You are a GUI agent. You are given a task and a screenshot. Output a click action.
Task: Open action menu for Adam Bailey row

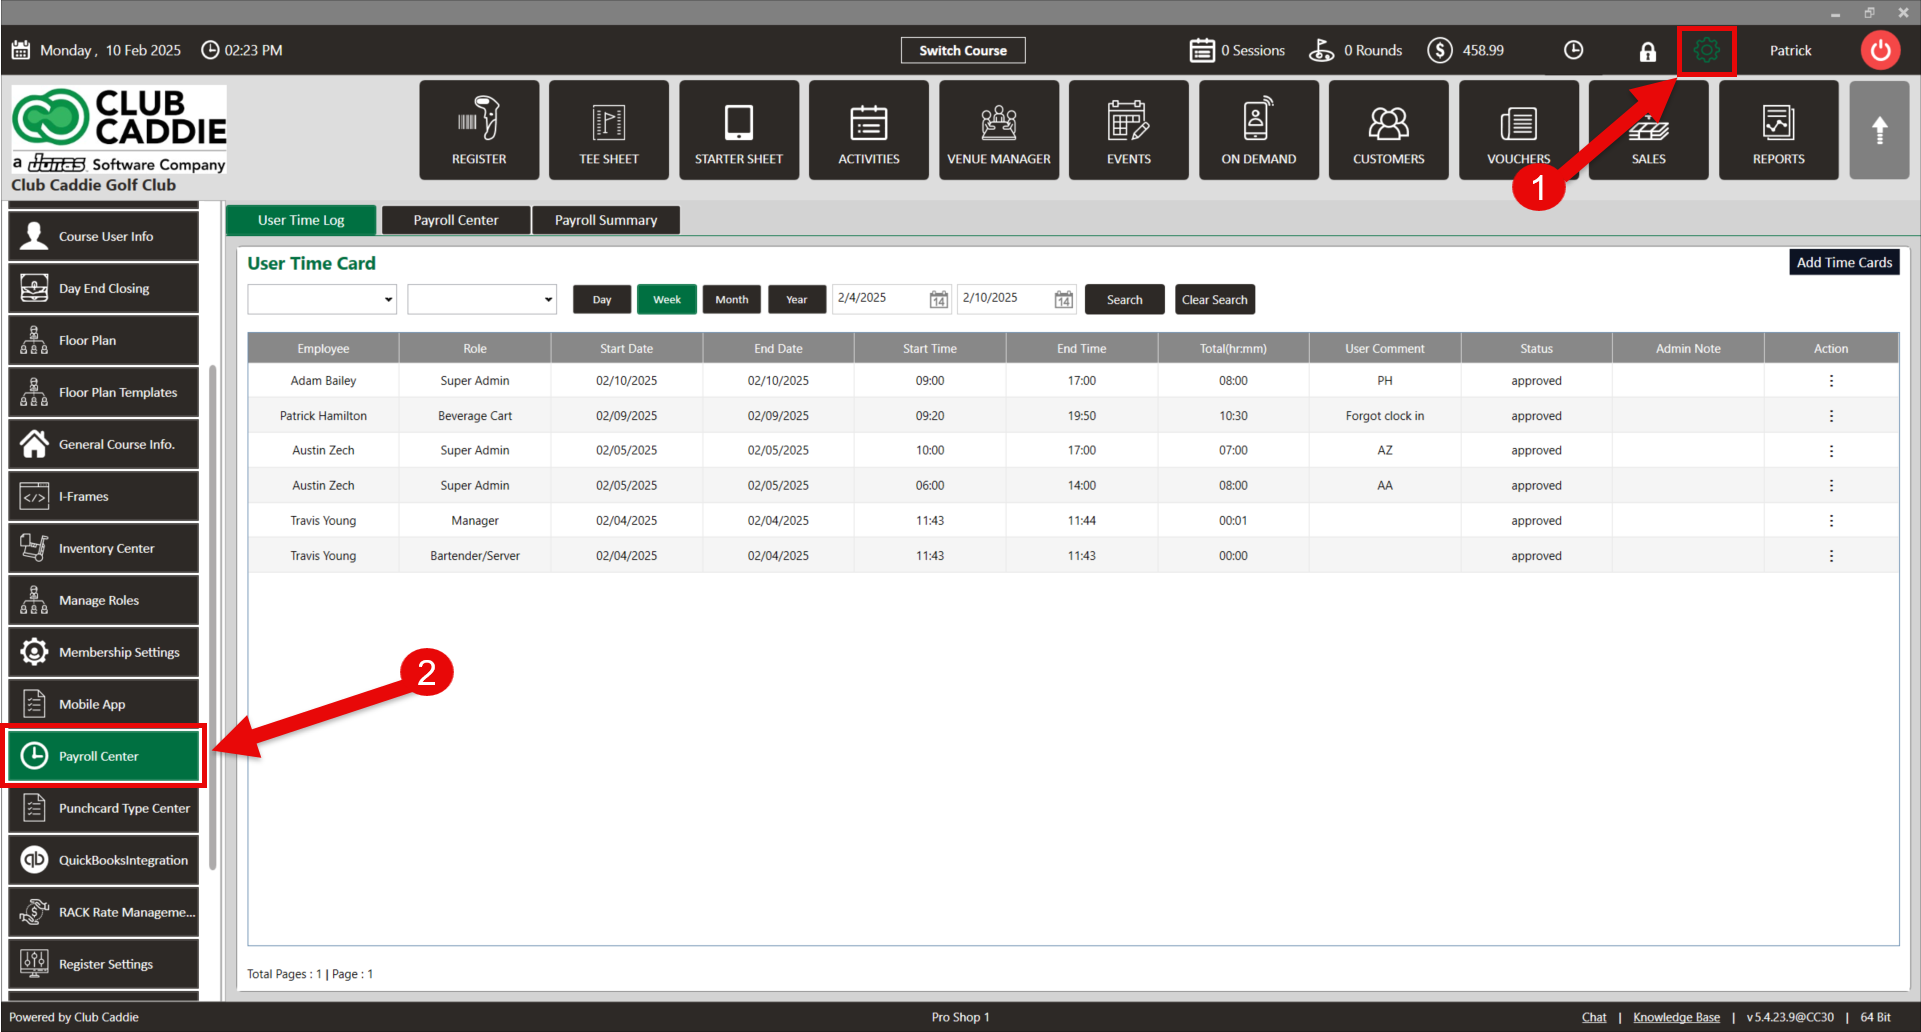click(1831, 381)
